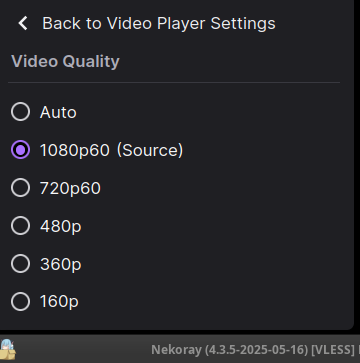Open the Nekoray icon in the taskbar
This screenshot has height=363, width=360.
coord(8,349)
